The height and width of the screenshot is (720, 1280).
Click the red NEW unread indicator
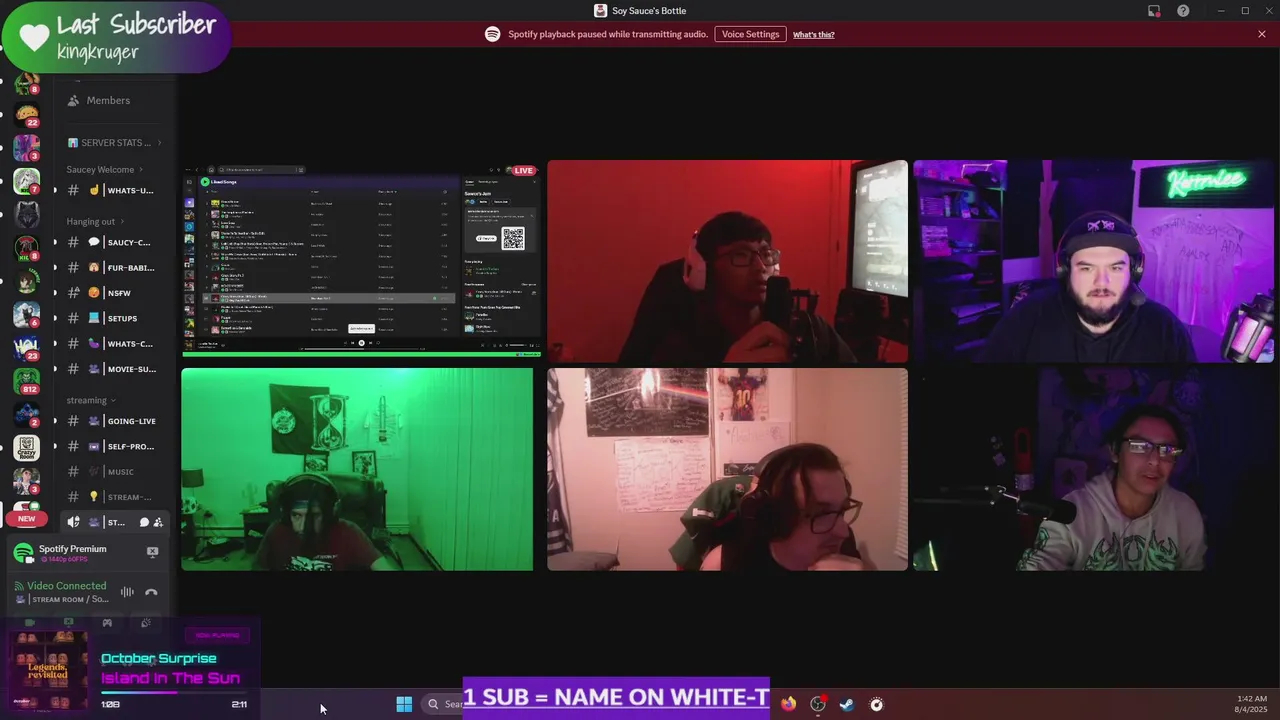[27, 519]
